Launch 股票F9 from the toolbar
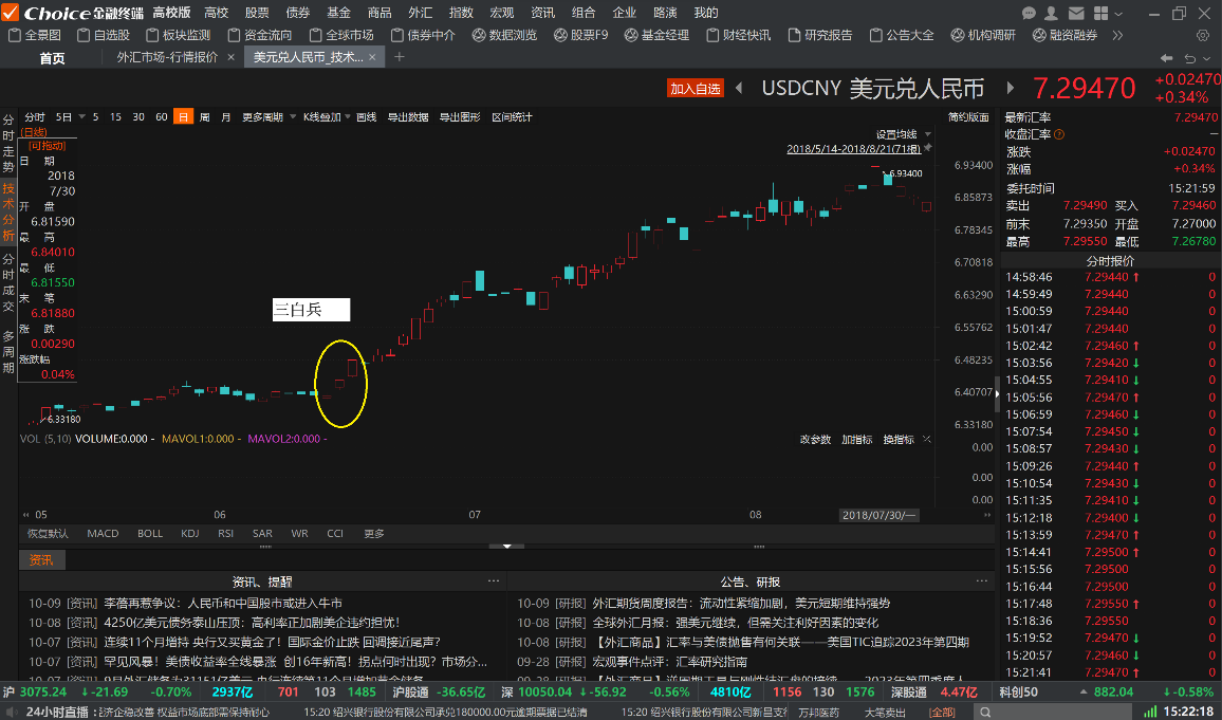Image resolution: width=1222 pixels, height=720 pixels. pyautogui.click(x=581, y=35)
